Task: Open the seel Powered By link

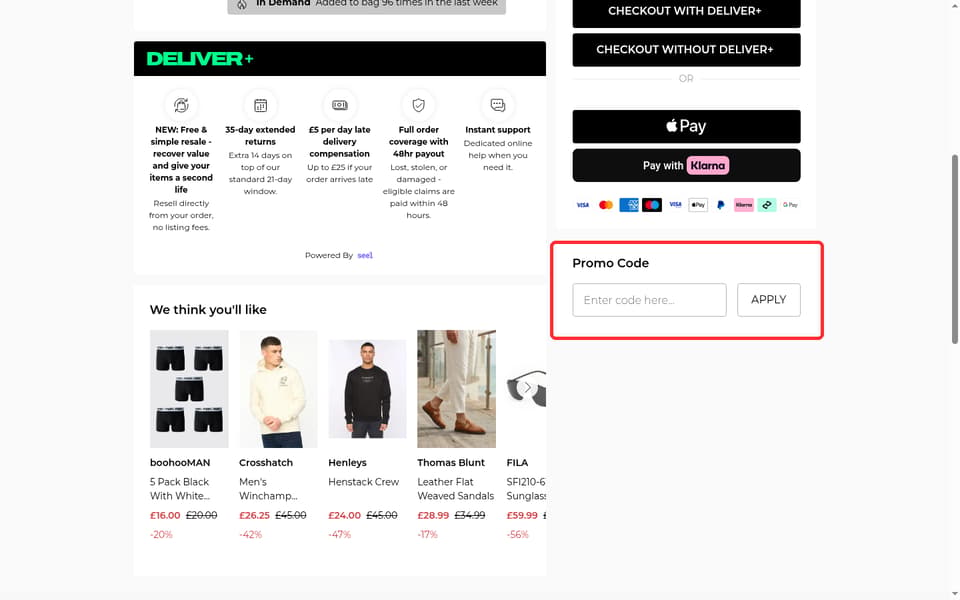Action: click(365, 255)
